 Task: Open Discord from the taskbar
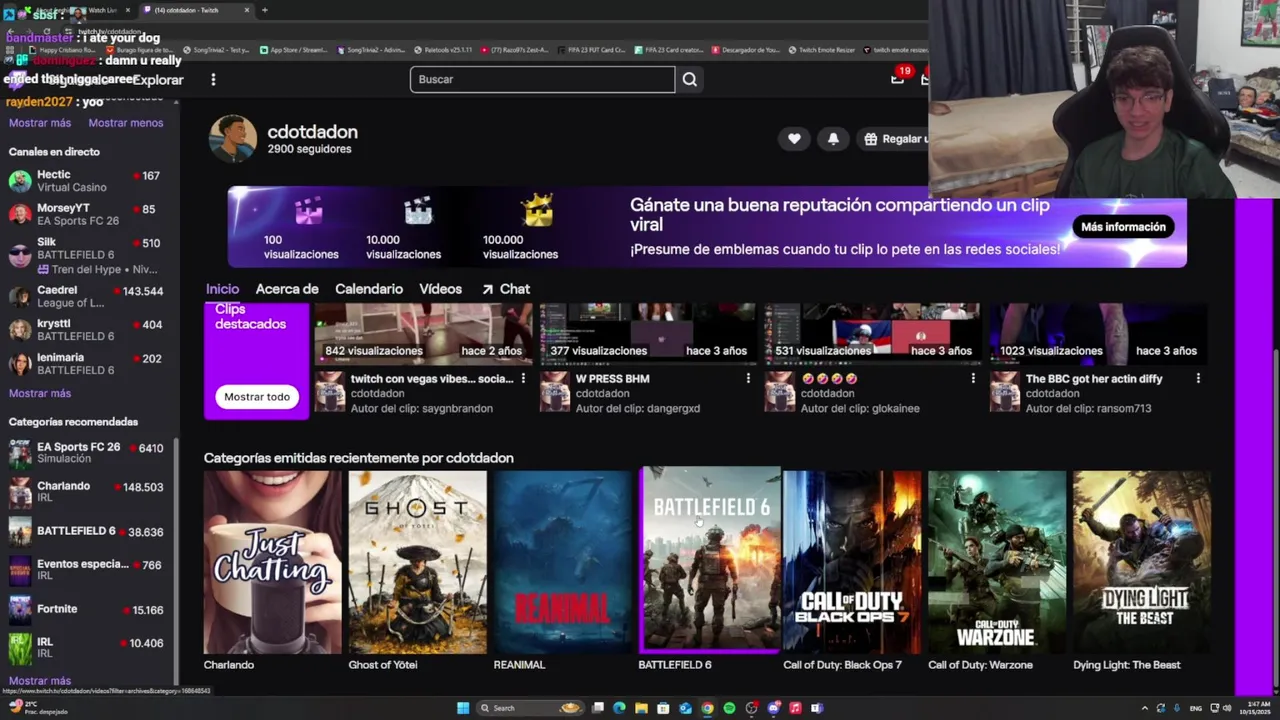click(773, 708)
